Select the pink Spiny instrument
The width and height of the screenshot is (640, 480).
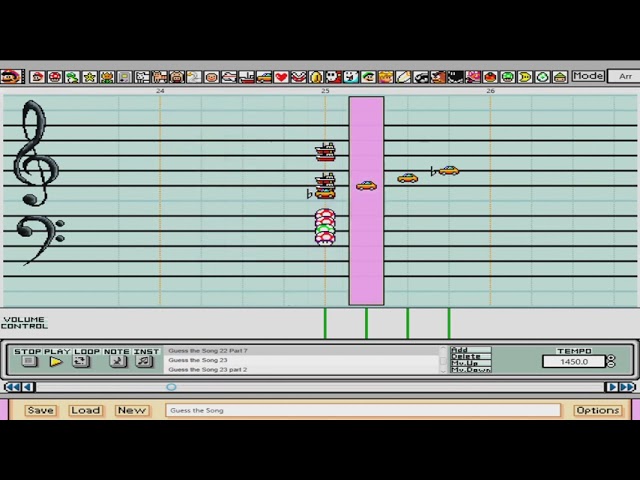473,77
